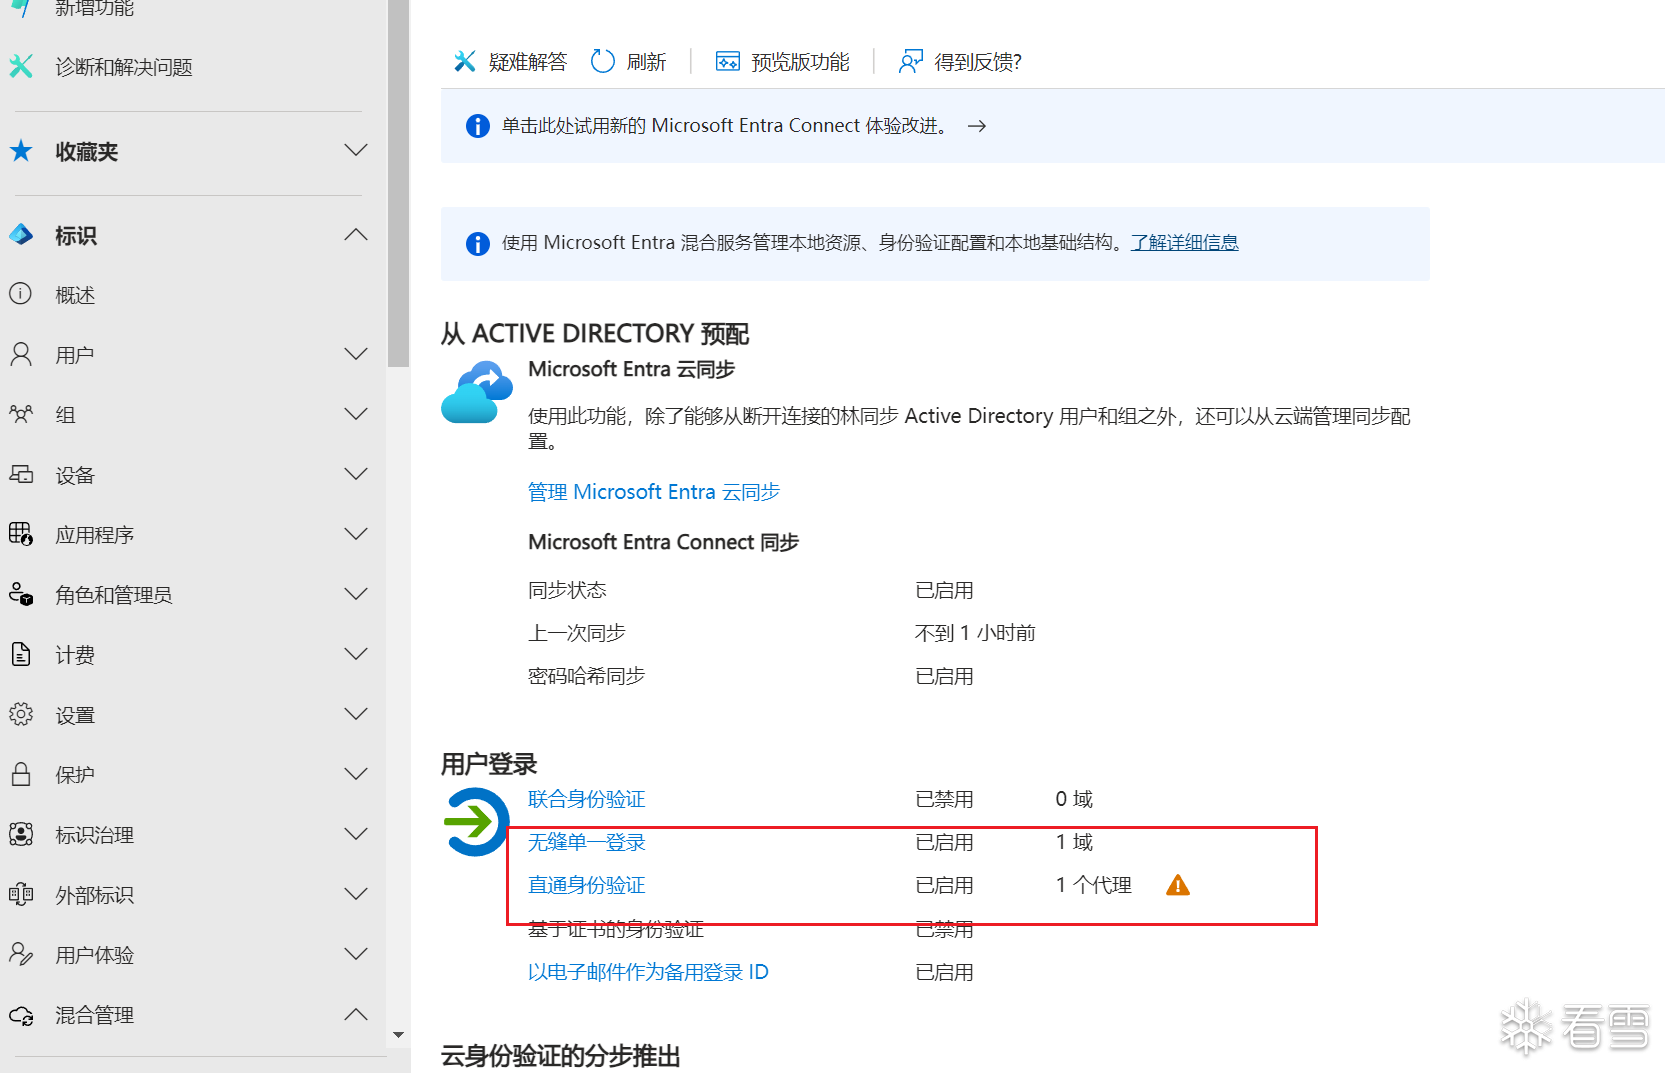The image size is (1665, 1073).
Task: Collapse the 标识 section chevron
Action: click(x=356, y=235)
